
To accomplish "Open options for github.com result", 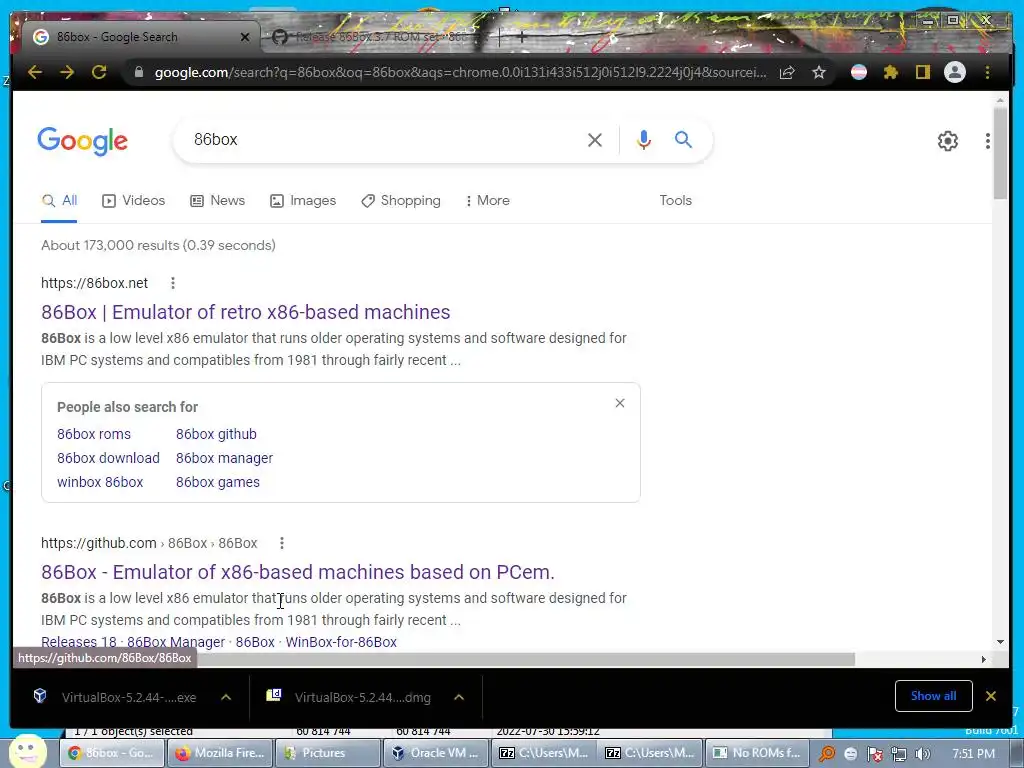I will tap(281, 543).
